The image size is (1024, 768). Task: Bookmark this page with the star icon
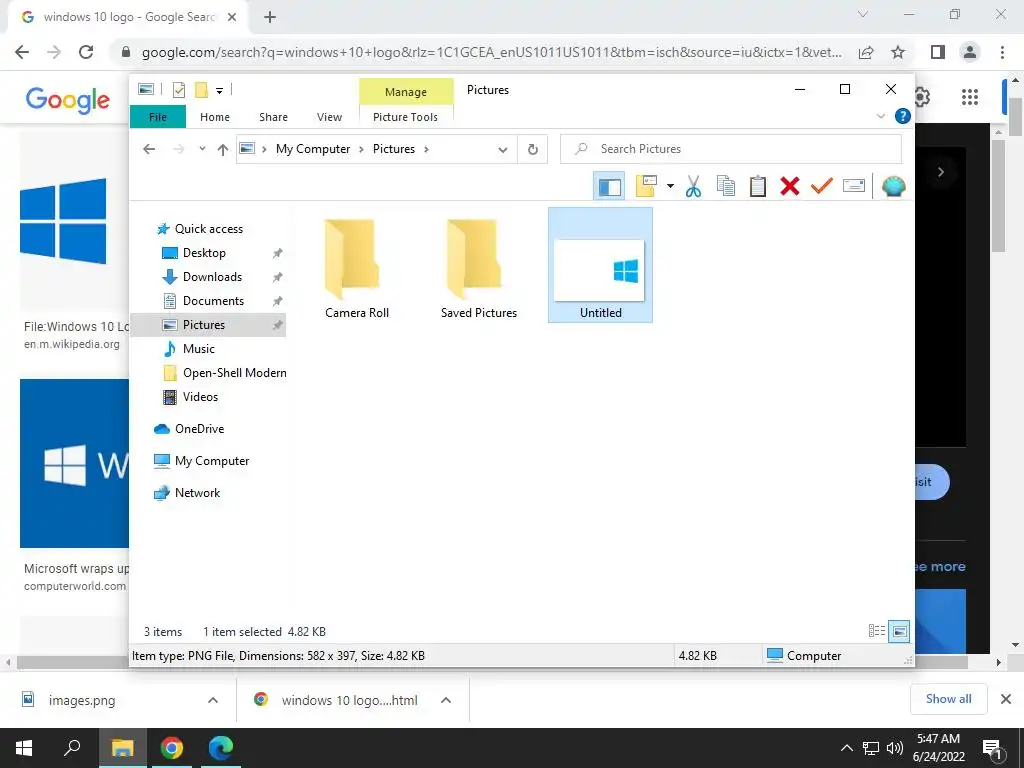(898, 52)
